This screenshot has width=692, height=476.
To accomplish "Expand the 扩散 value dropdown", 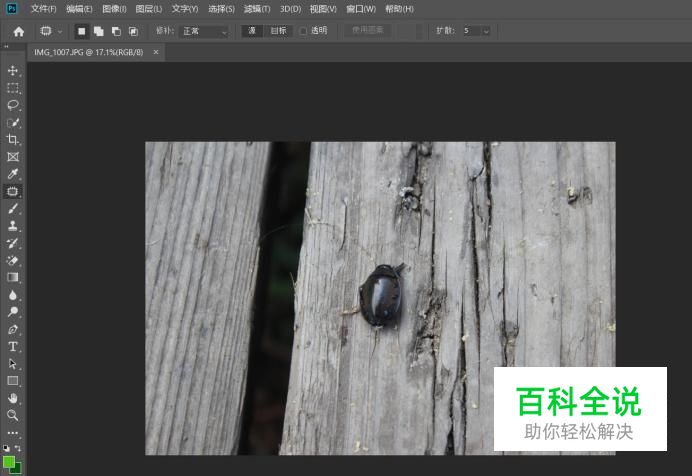I will [486, 31].
